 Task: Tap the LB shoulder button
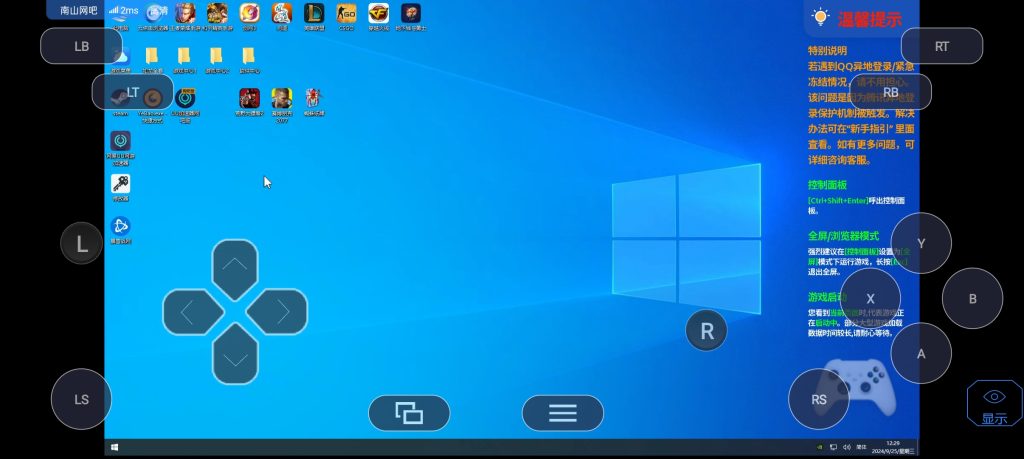[x=82, y=46]
